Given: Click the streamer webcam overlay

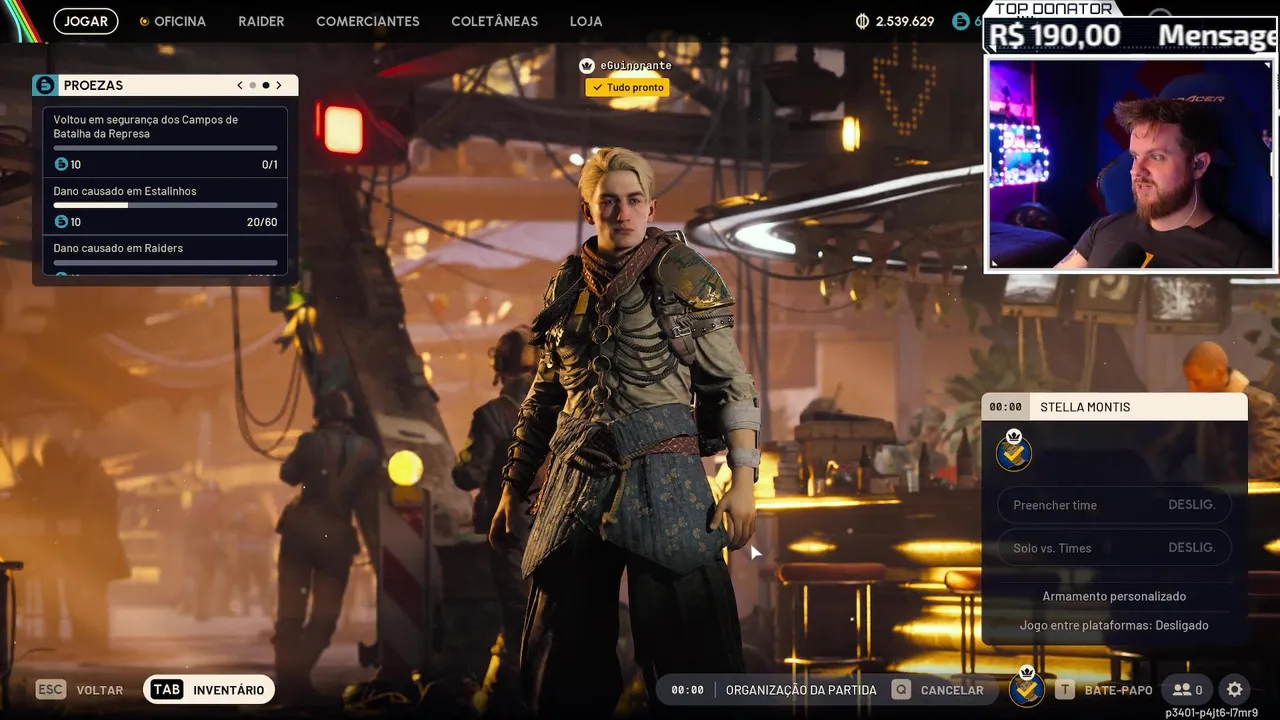Looking at the screenshot, I should 1131,164.
